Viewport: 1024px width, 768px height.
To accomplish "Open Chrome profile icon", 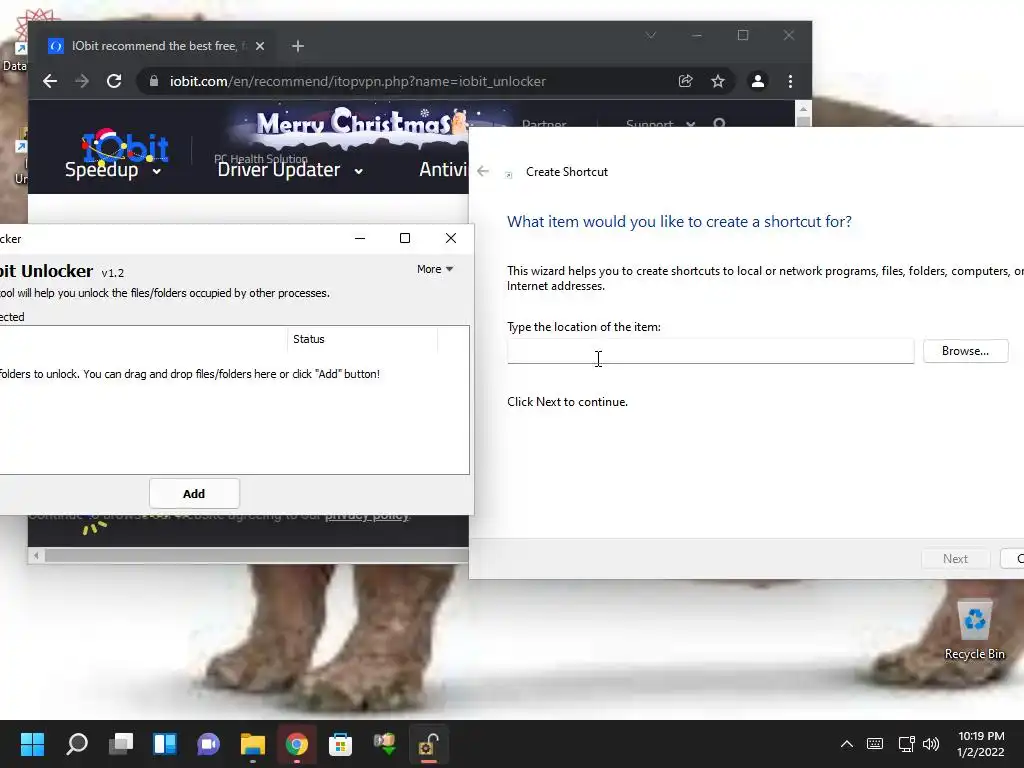I will click(758, 81).
